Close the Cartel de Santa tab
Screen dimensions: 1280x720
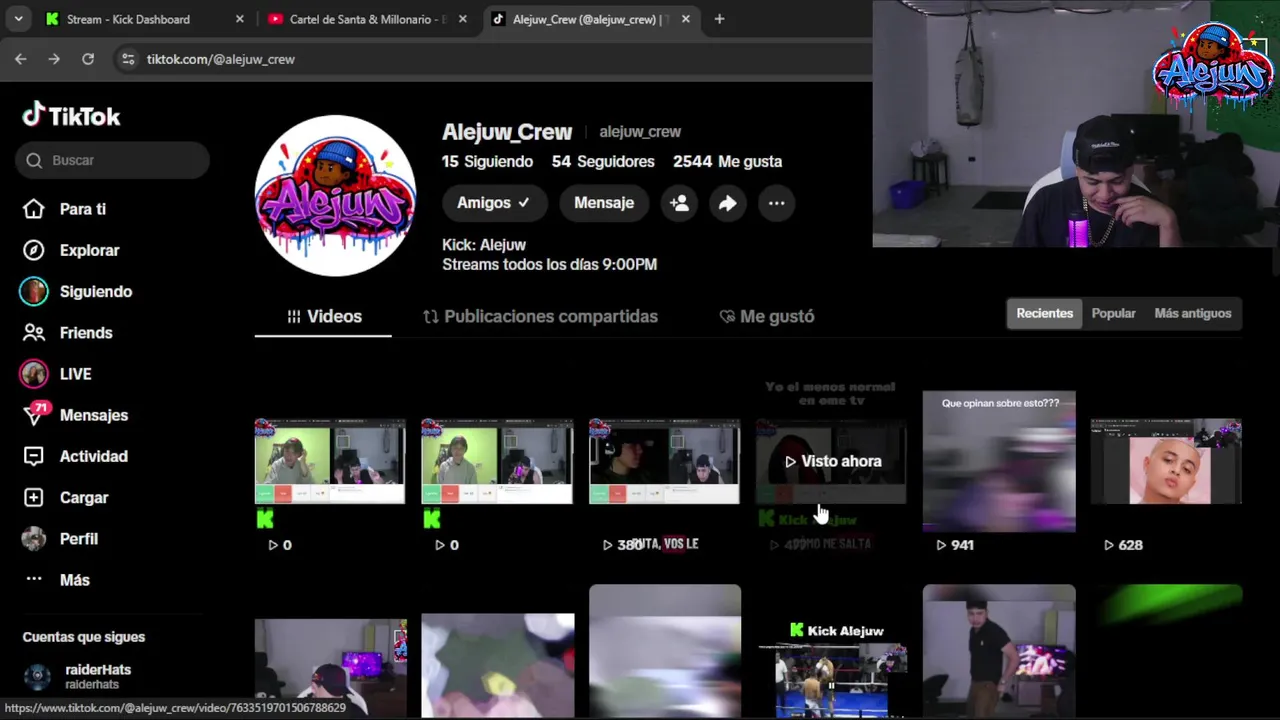point(462,19)
